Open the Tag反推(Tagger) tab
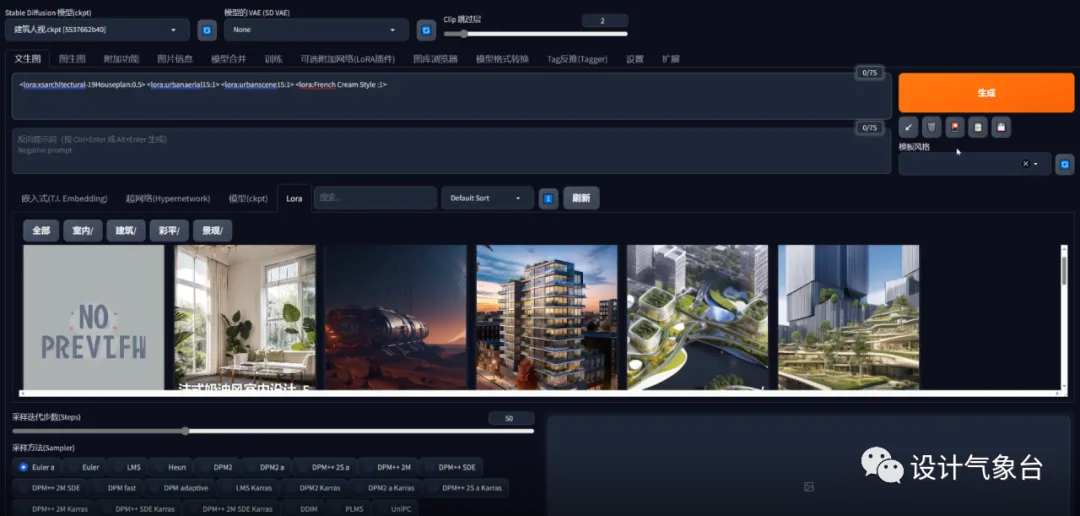Viewport: 1080px width, 516px height. click(x=577, y=59)
